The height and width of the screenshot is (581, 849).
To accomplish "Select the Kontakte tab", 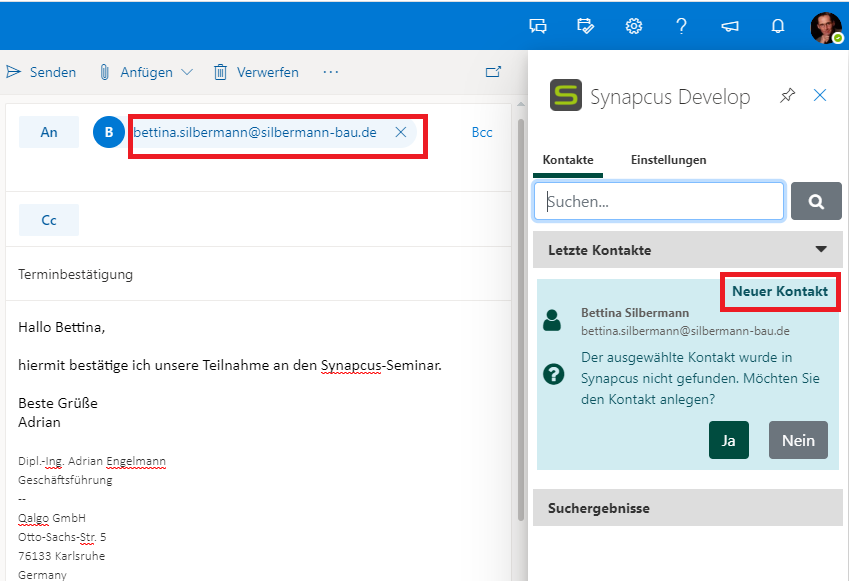I will tap(568, 160).
